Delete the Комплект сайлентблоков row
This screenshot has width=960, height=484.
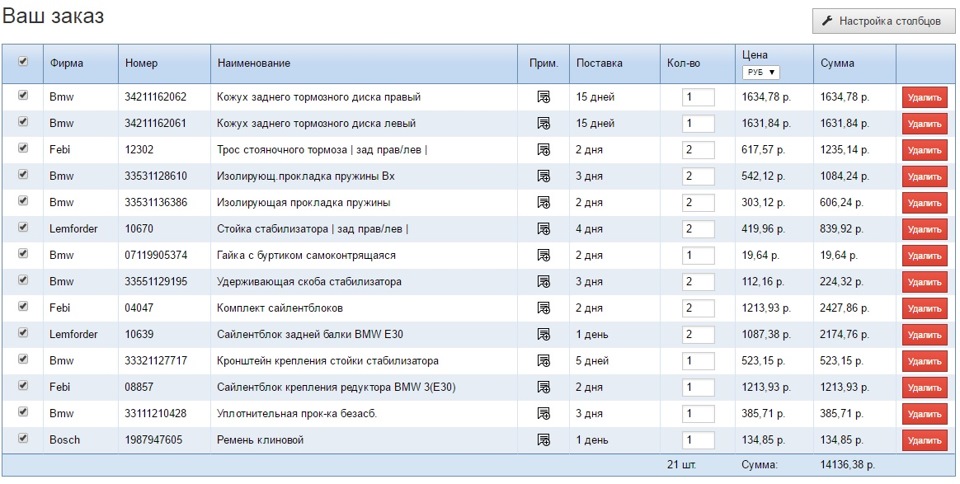coord(924,308)
